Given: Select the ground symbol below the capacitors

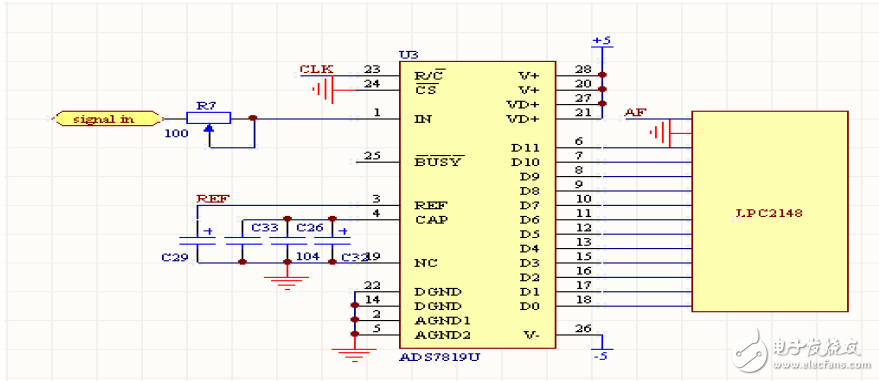Looking at the screenshot, I should click(x=287, y=282).
